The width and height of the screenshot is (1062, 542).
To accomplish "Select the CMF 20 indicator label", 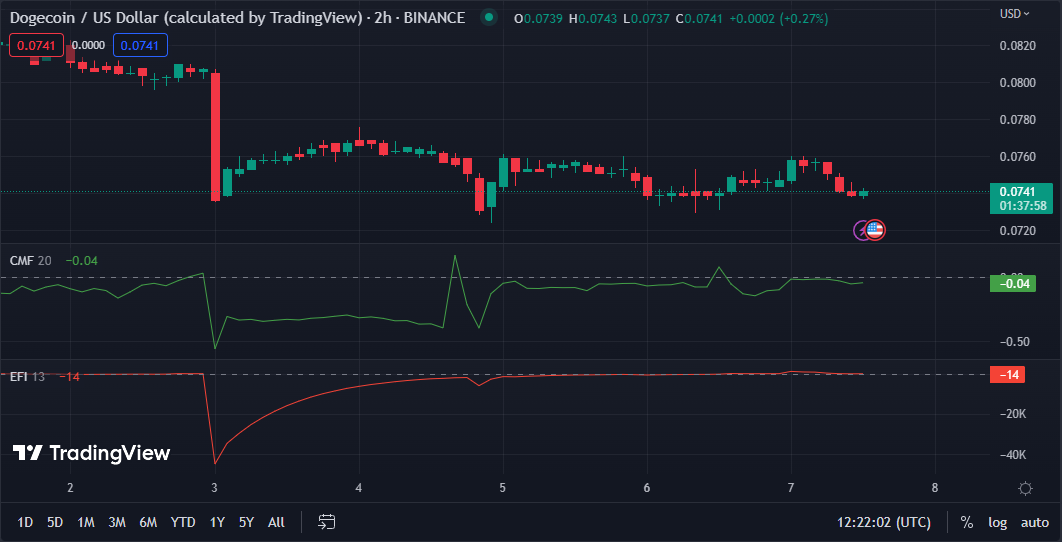I will click(x=30, y=261).
